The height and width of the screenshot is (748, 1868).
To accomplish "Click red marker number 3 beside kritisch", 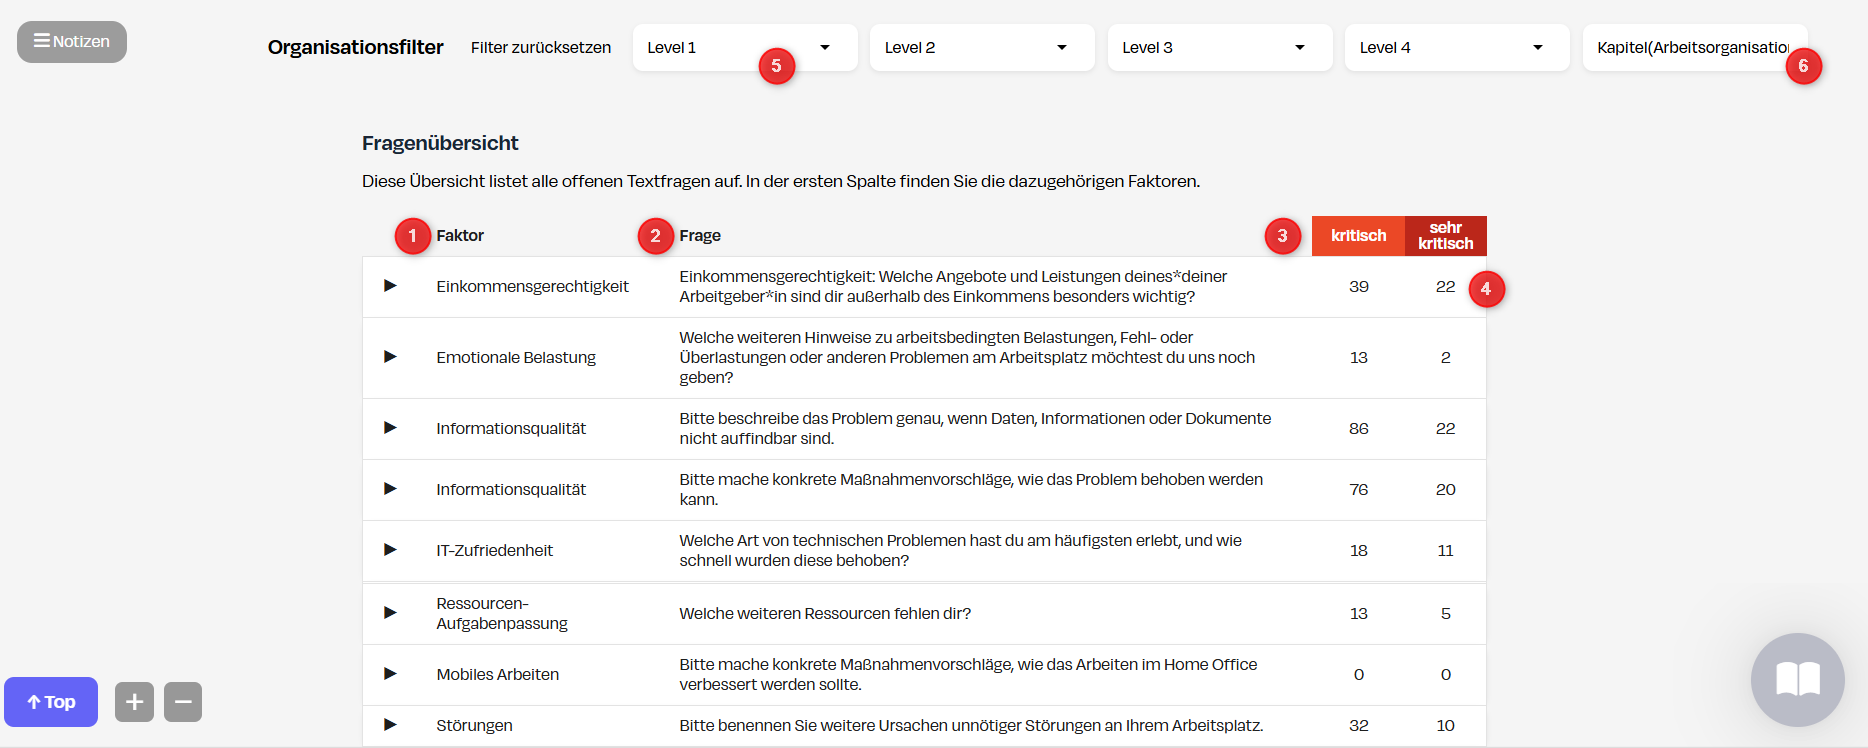I will (x=1282, y=236).
